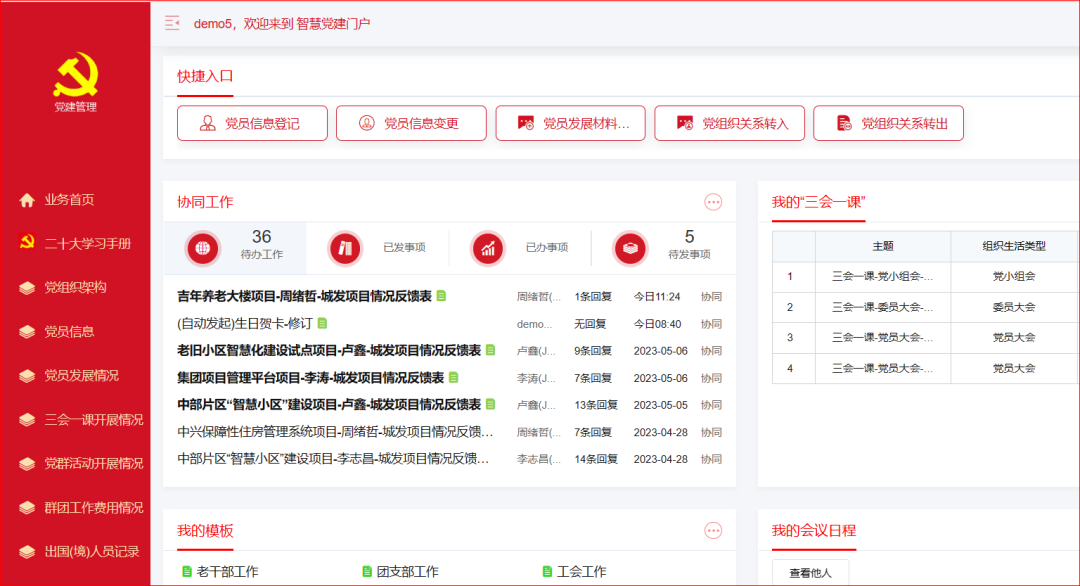The width and height of the screenshot is (1080, 586).
Task: Open the 我的模板 panel ellipsis menu
Action: click(x=713, y=529)
